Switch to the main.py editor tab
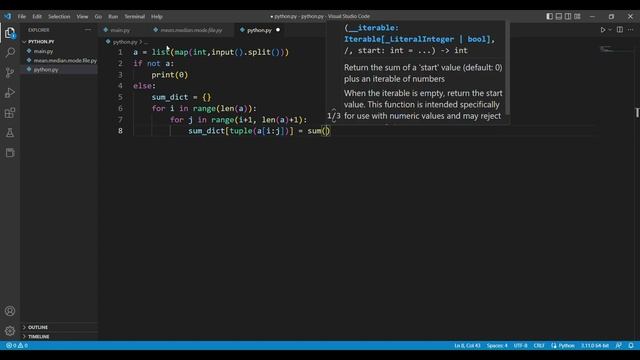Viewport: 640px width, 360px height. (x=120, y=30)
